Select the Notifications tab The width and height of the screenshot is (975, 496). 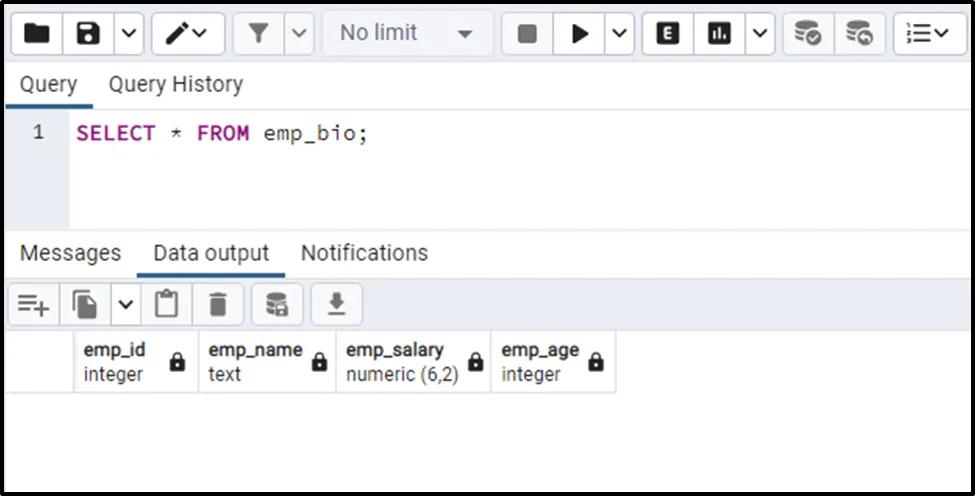[x=364, y=254]
